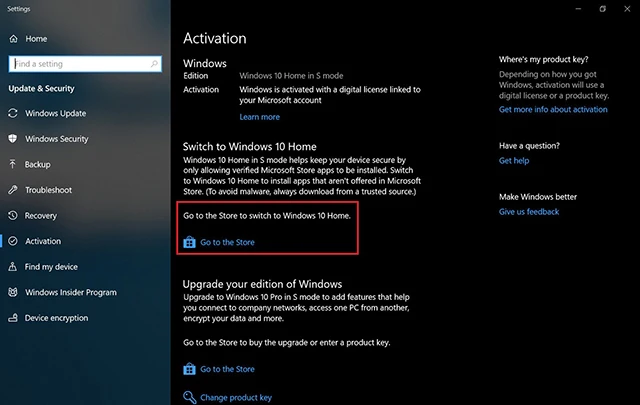Click 'Where's my product key?' heading
640x405 pixels.
point(543,59)
